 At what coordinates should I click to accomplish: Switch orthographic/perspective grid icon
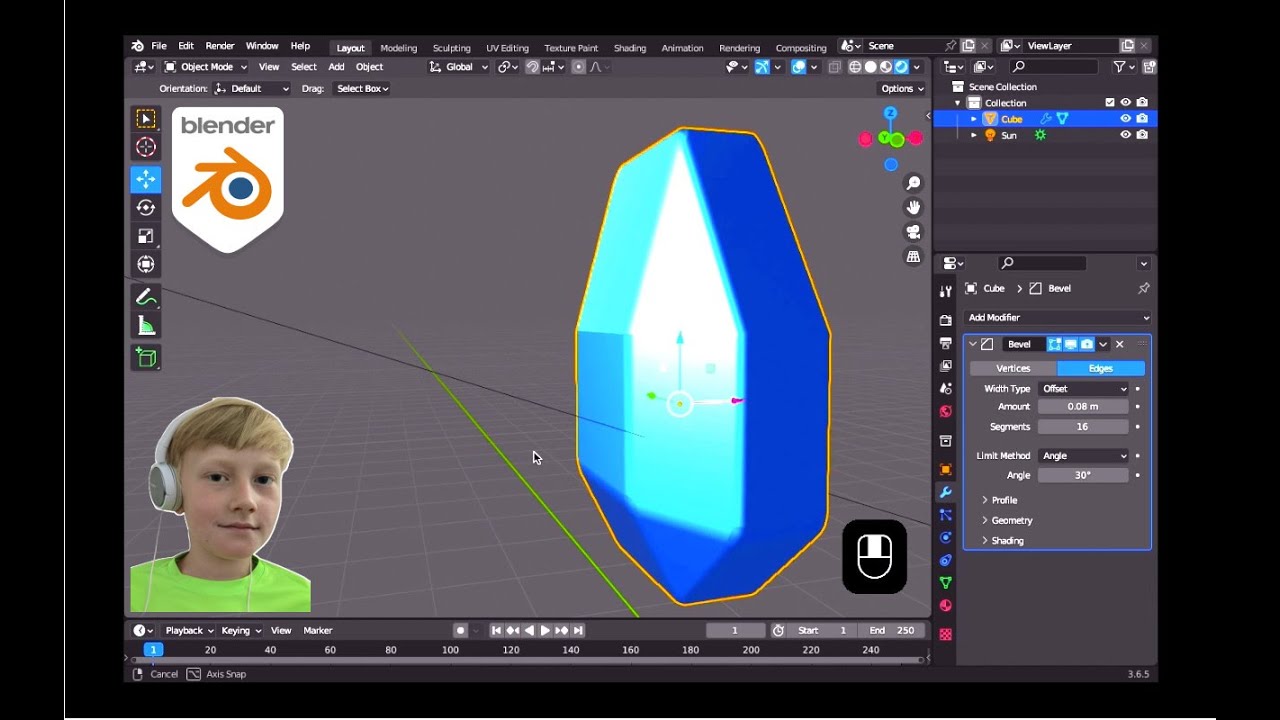[913, 256]
